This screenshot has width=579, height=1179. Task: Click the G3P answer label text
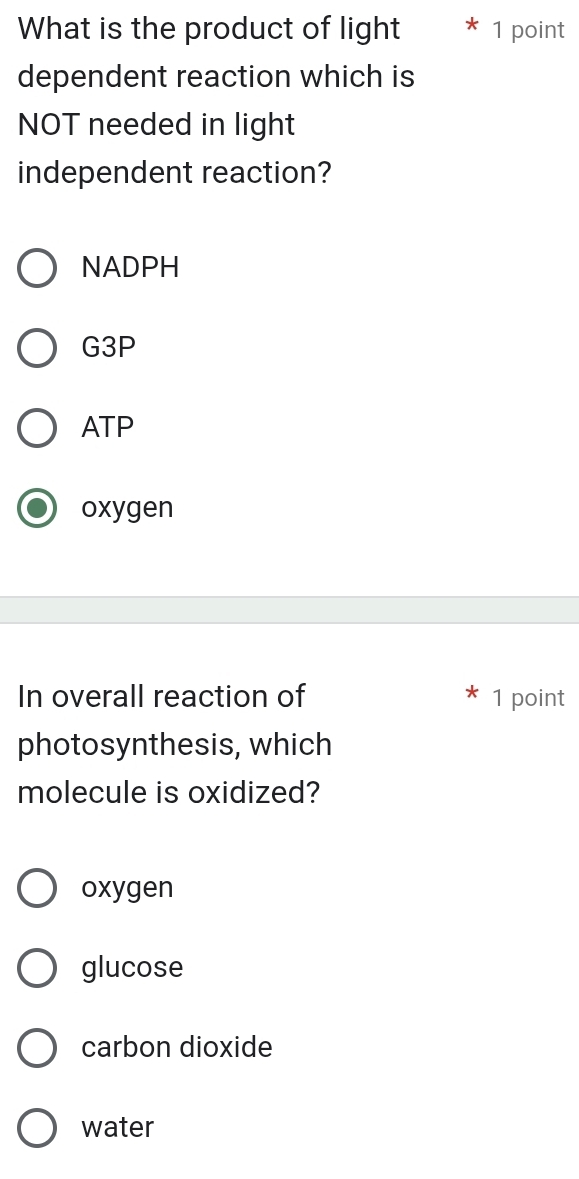tap(108, 348)
